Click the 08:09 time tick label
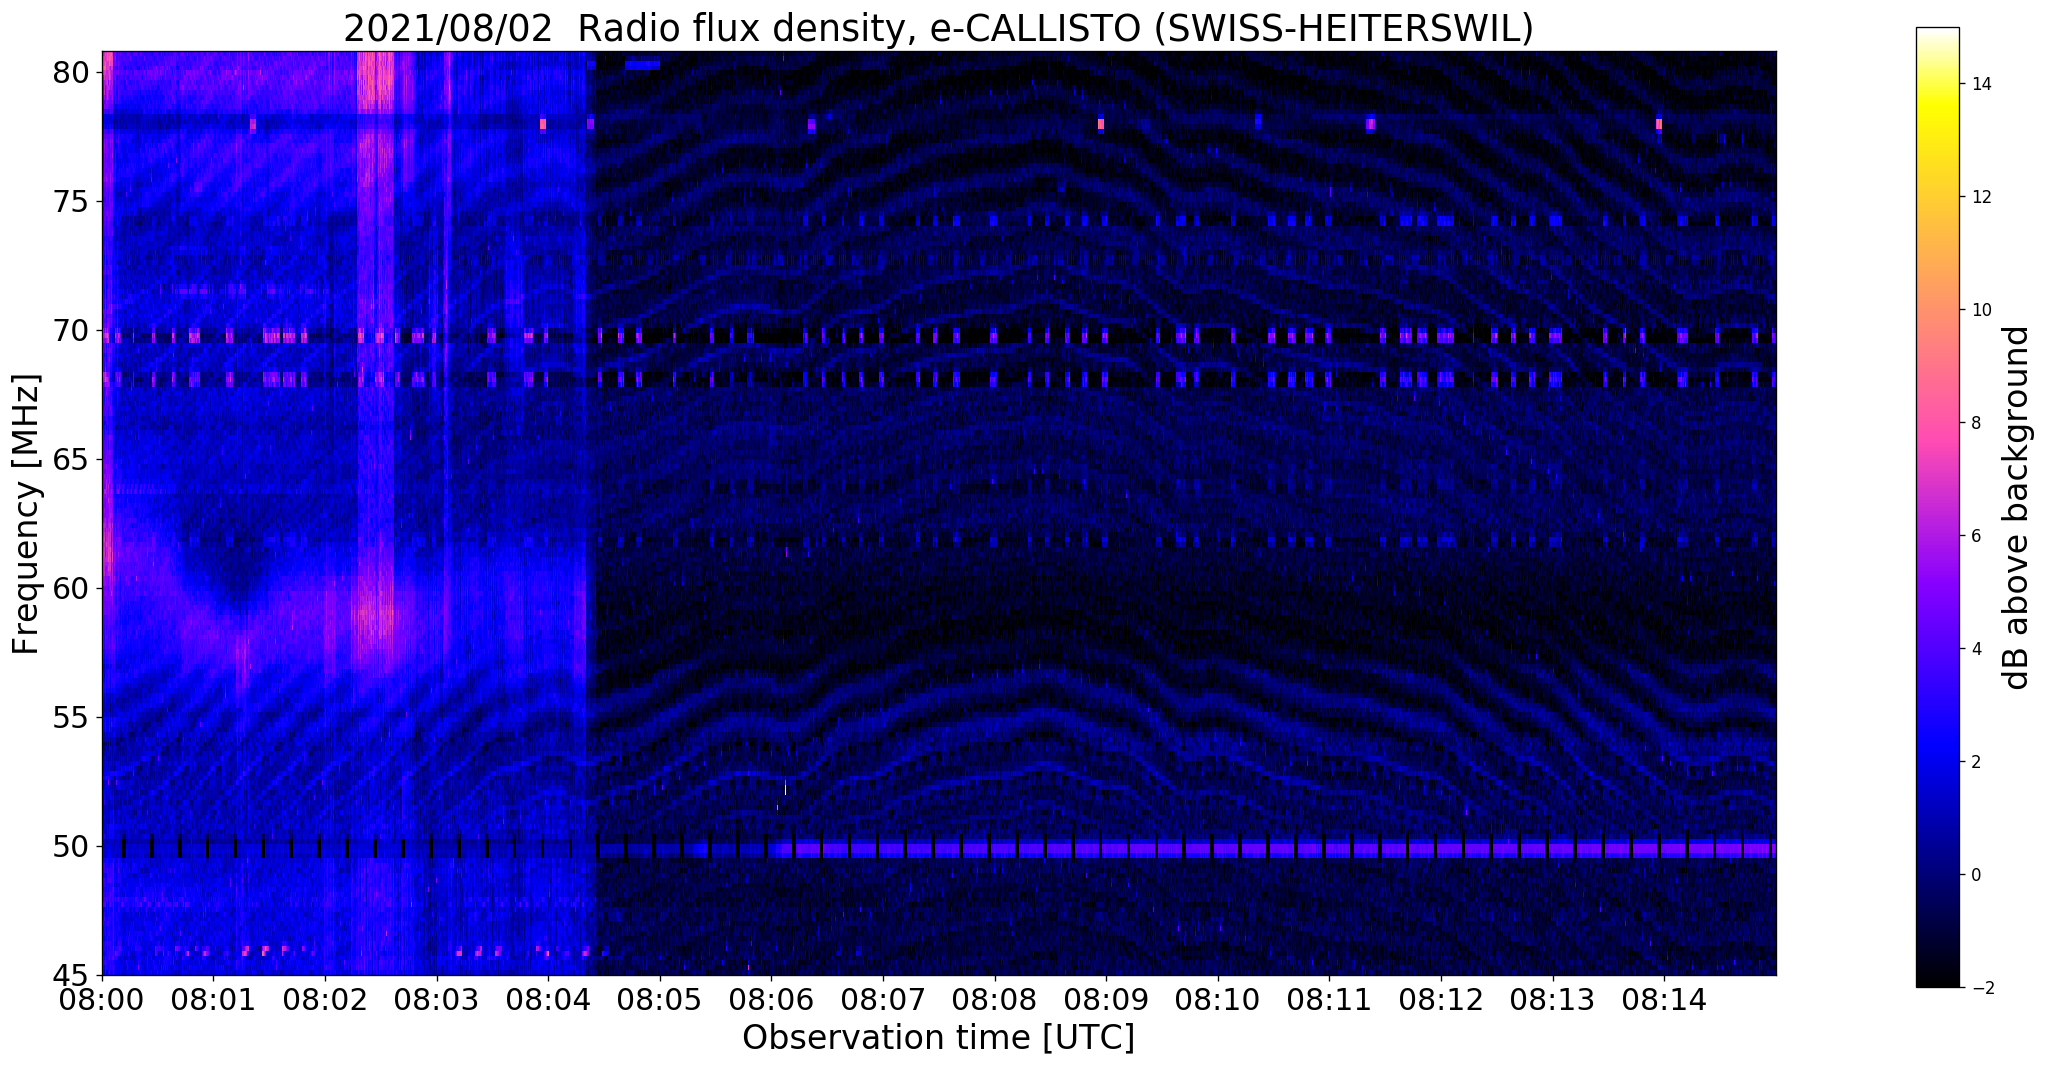The width and height of the screenshot is (2047, 1067). [x=1106, y=999]
